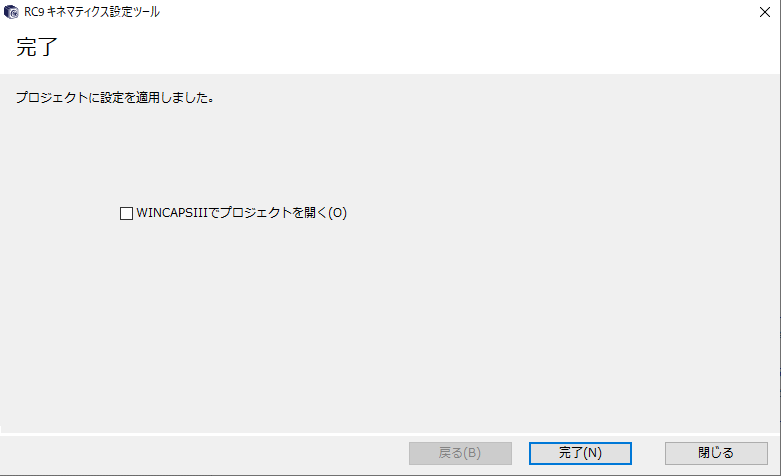
Task: Exit the tool via the bottom-right 閉じる button
Action: [x=716, y=453]
